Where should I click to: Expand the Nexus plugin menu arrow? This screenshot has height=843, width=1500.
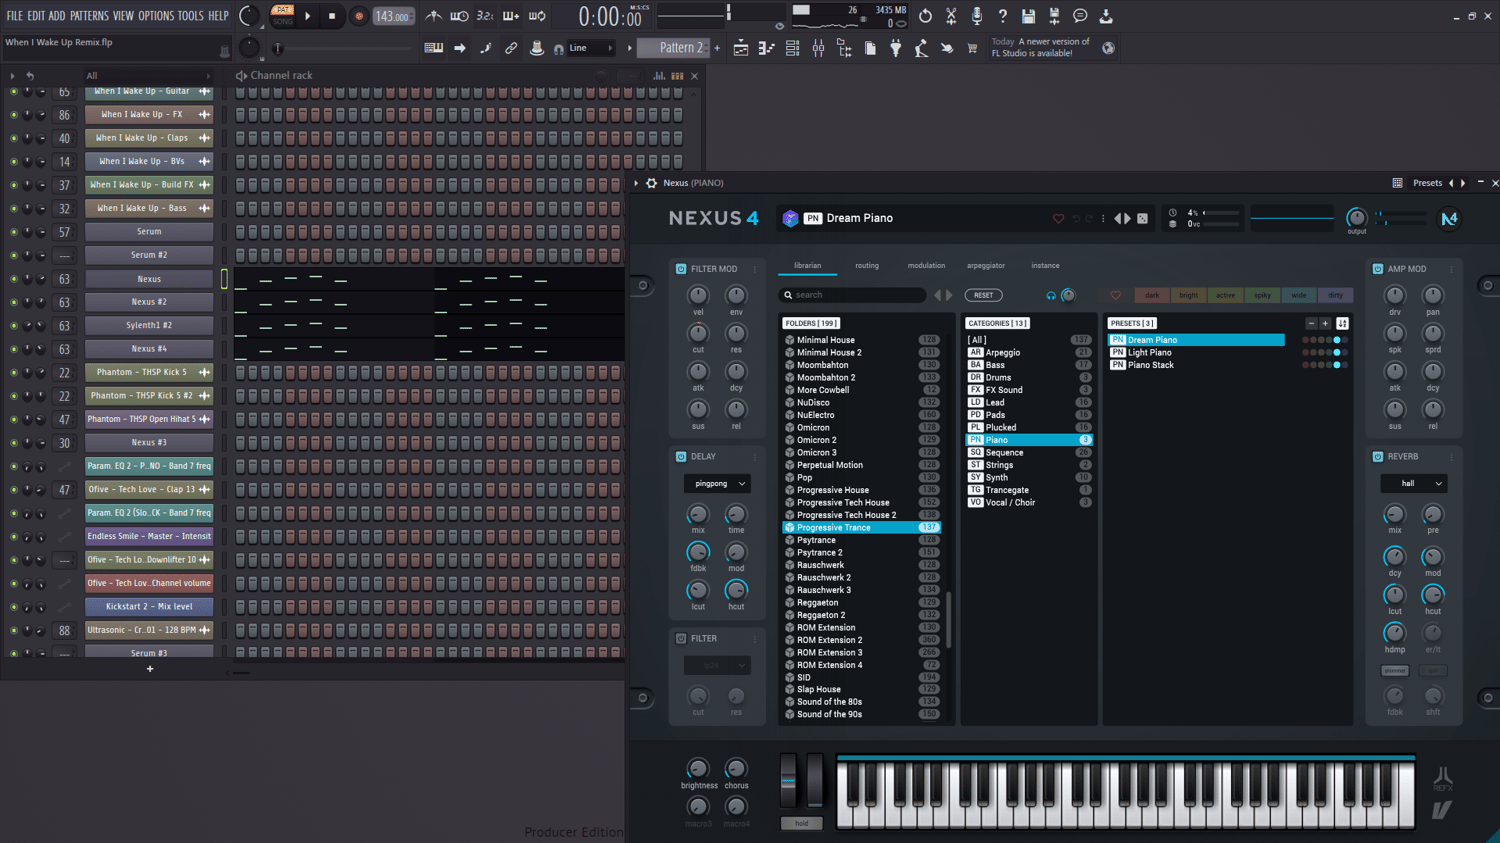point(636,183)
